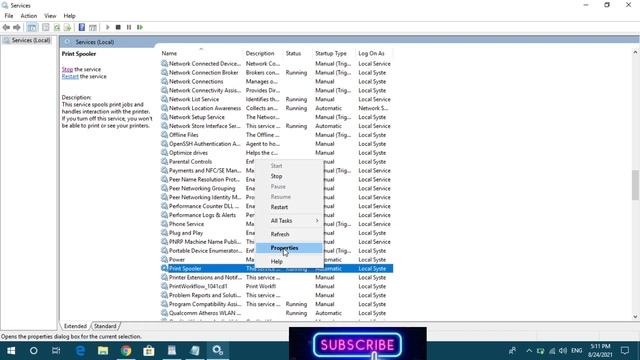Open File Explorer from the taskbar
Screen dimensions: 640x360
pos(103,351)
